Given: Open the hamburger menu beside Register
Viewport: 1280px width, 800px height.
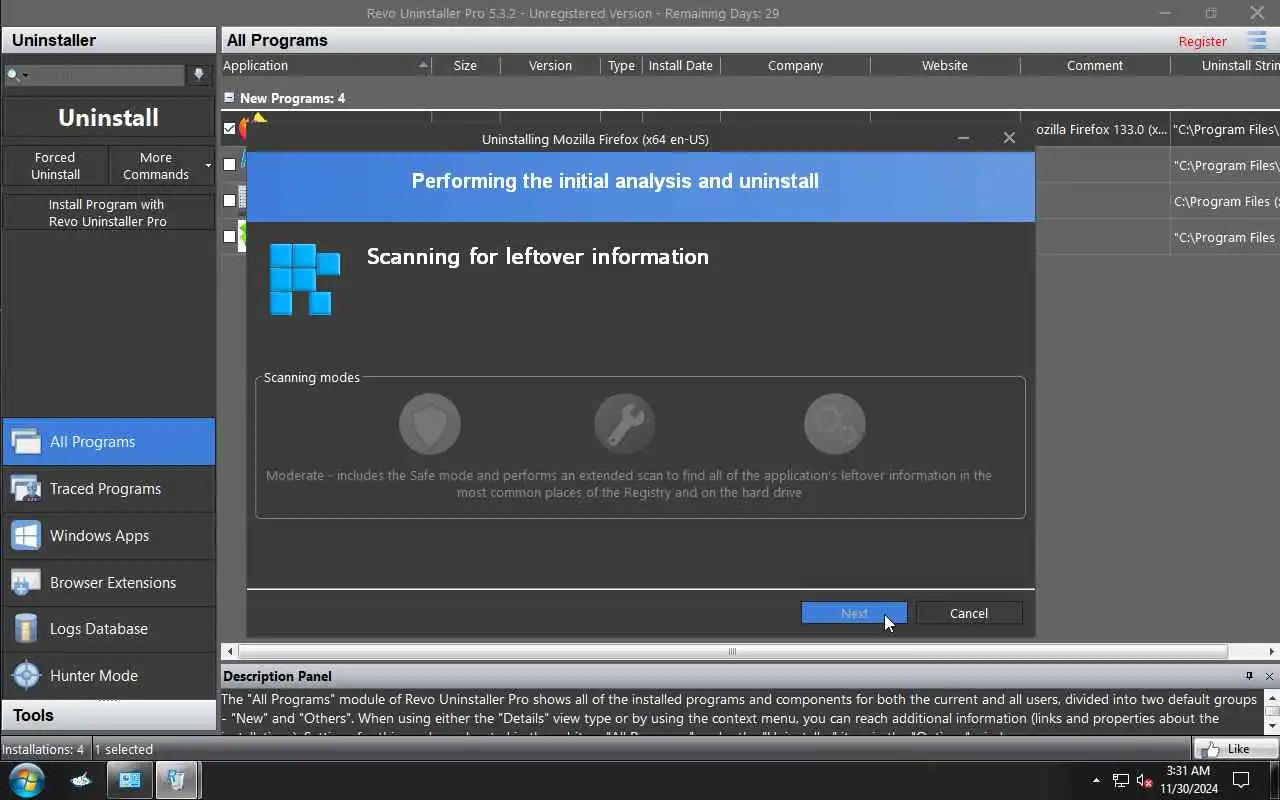Looking at the screenshot, I should click(1257, 40).
